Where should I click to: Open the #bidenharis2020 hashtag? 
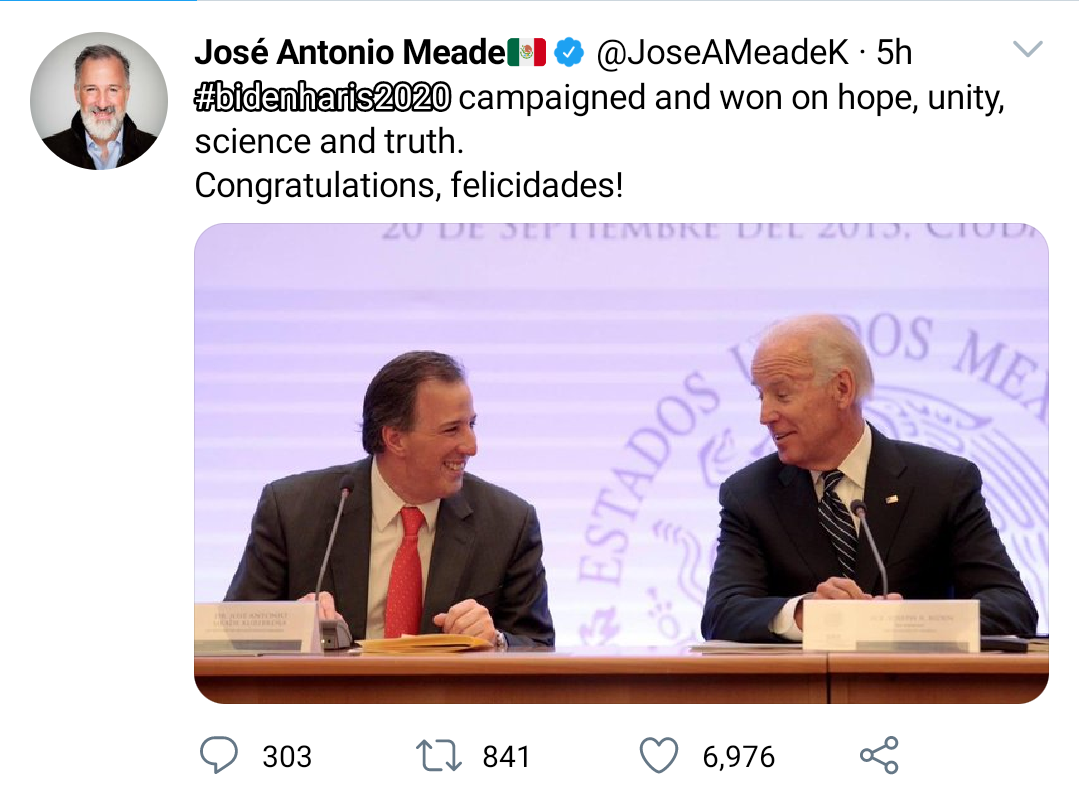323,98
